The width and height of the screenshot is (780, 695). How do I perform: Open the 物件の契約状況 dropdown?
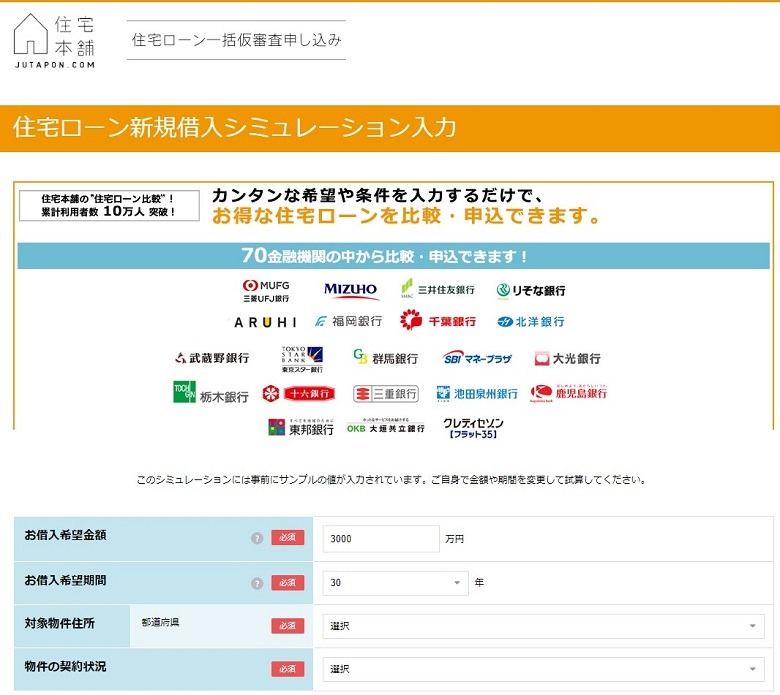(x=544, y=669)
